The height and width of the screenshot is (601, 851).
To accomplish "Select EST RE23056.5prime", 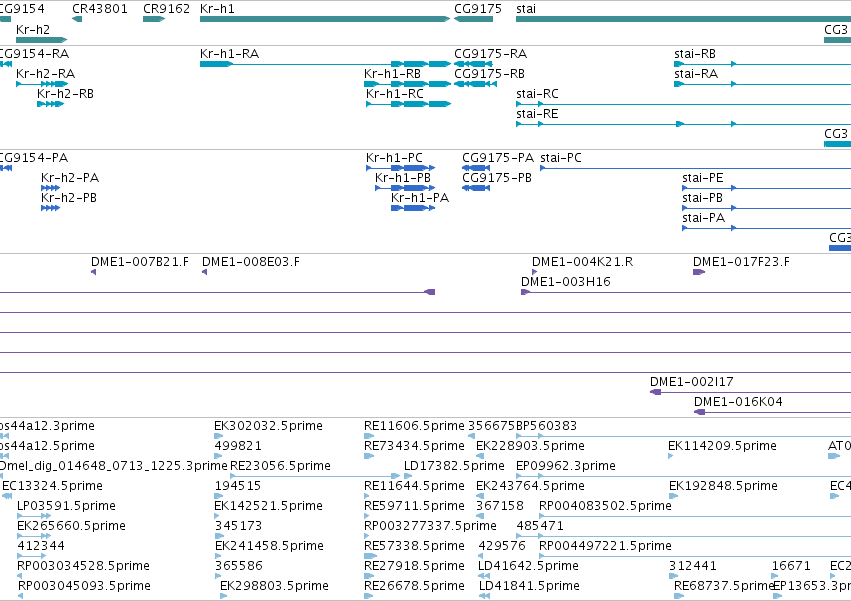I will pos(315,476).
